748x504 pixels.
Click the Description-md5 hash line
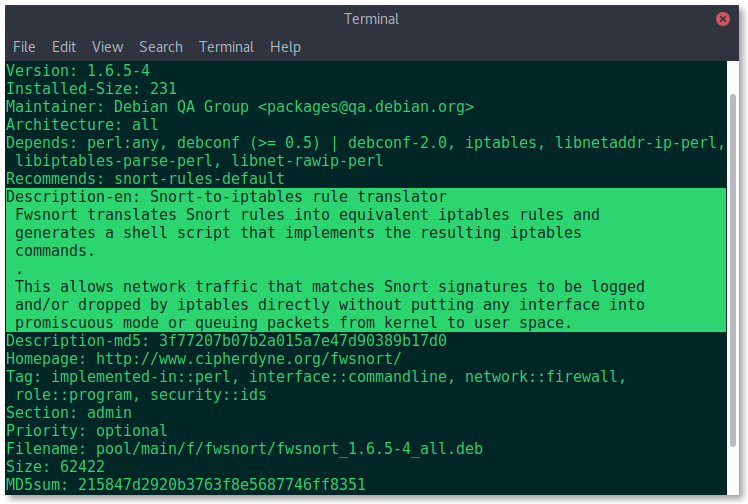226,341
